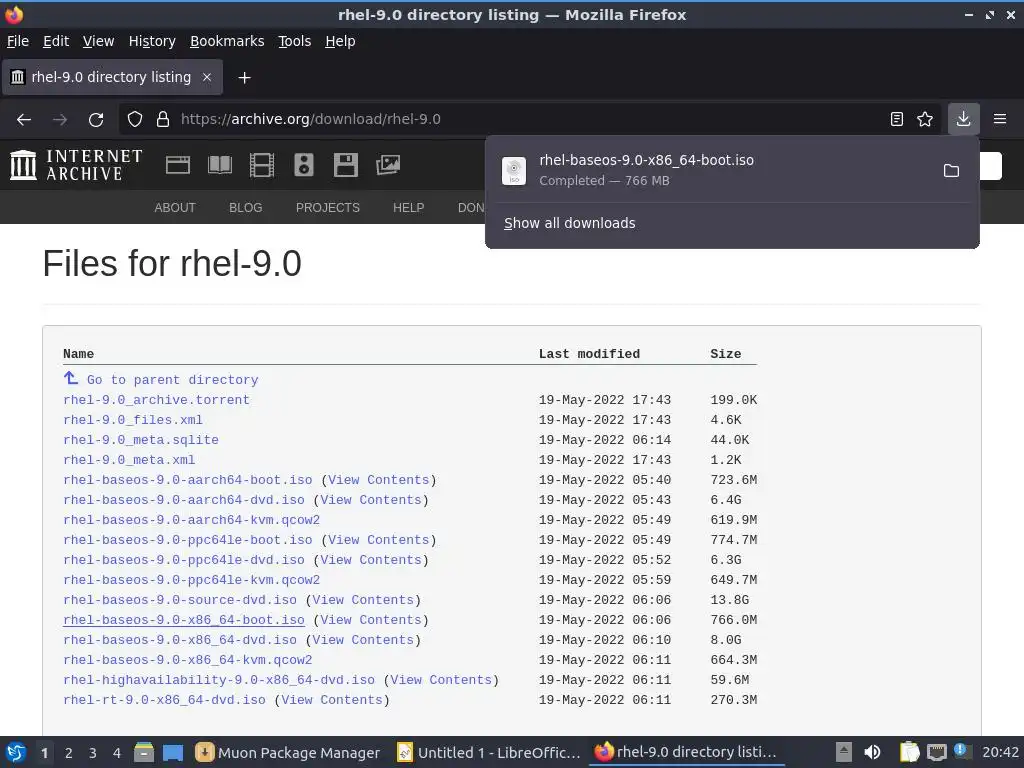Image resolution: width=1024 pixels, height=768 pixels.
Task: Click the update notification tray icon
Action: point(961,750)
